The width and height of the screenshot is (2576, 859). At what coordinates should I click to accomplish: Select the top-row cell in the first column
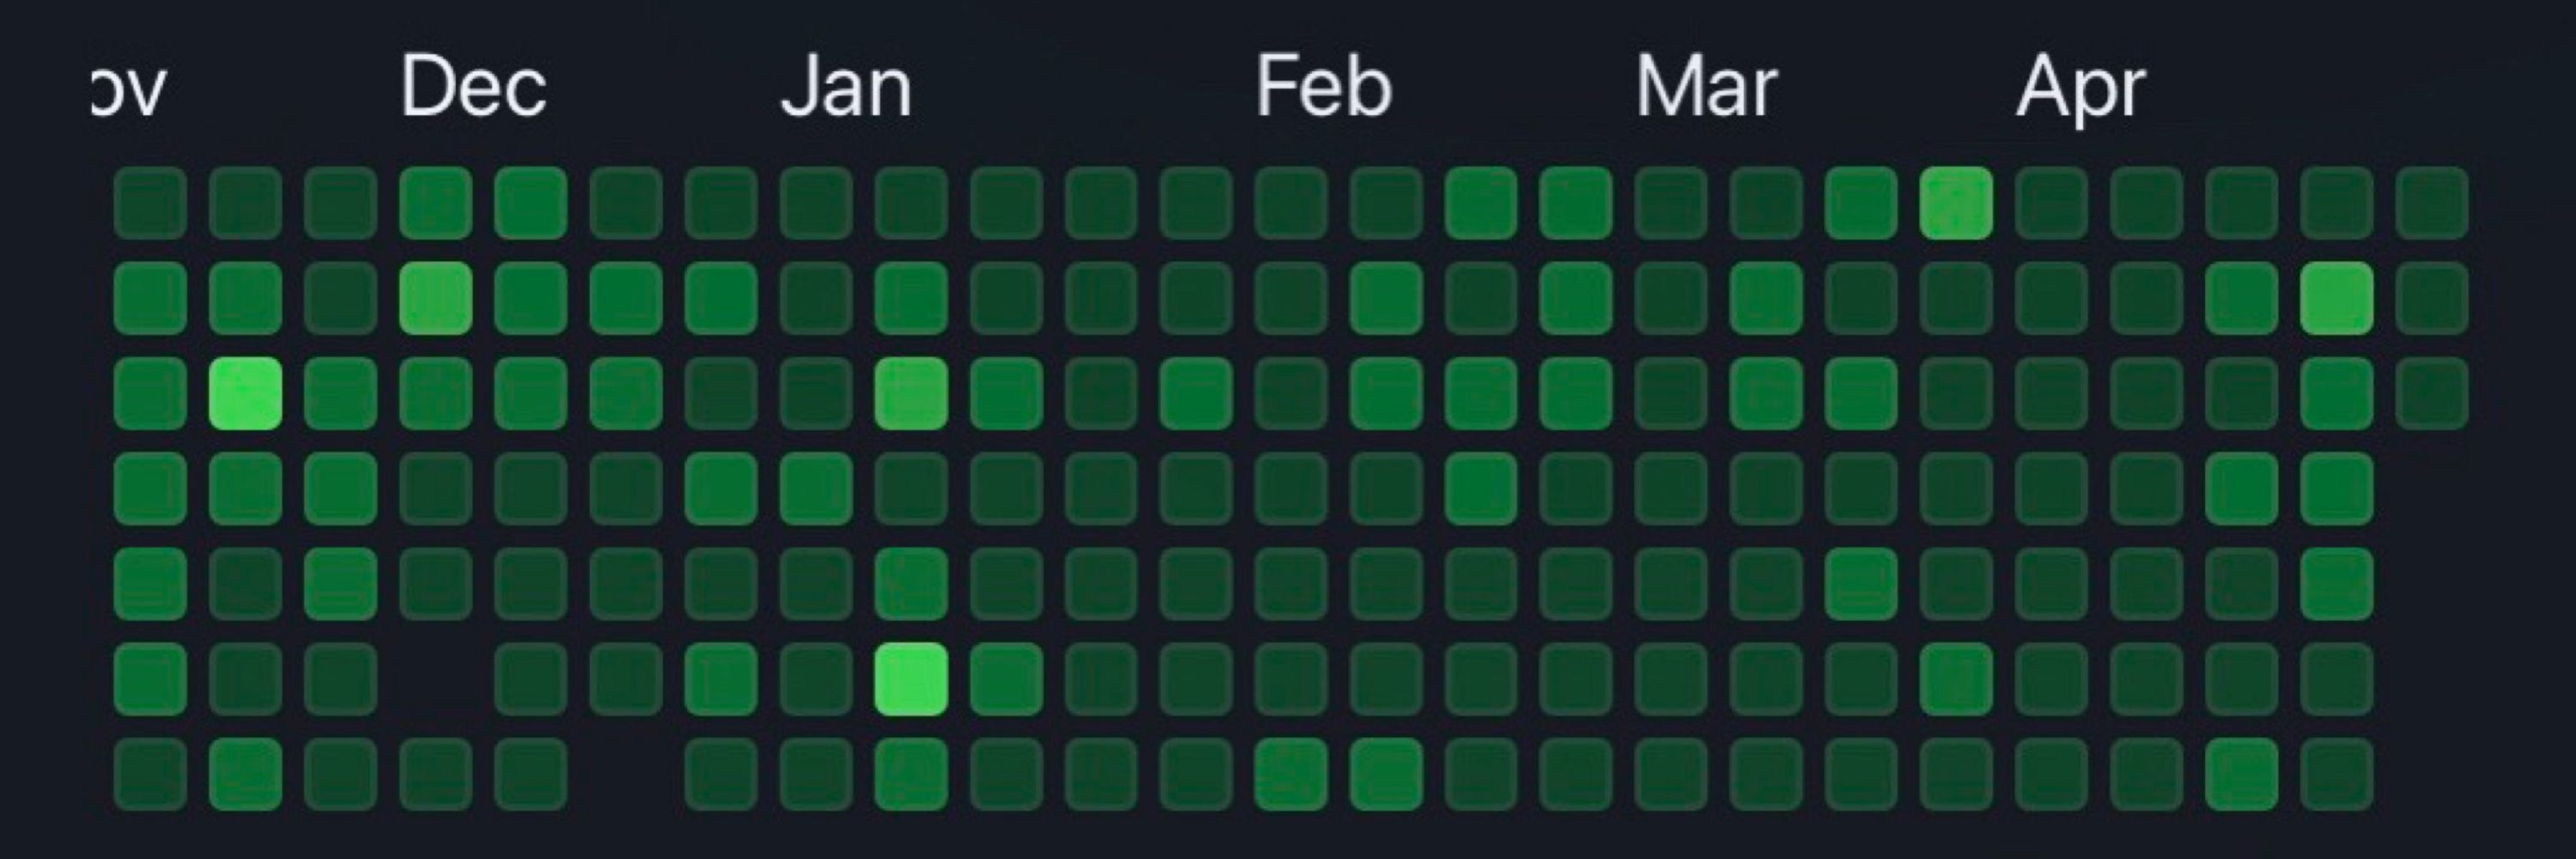coord(150,203)
